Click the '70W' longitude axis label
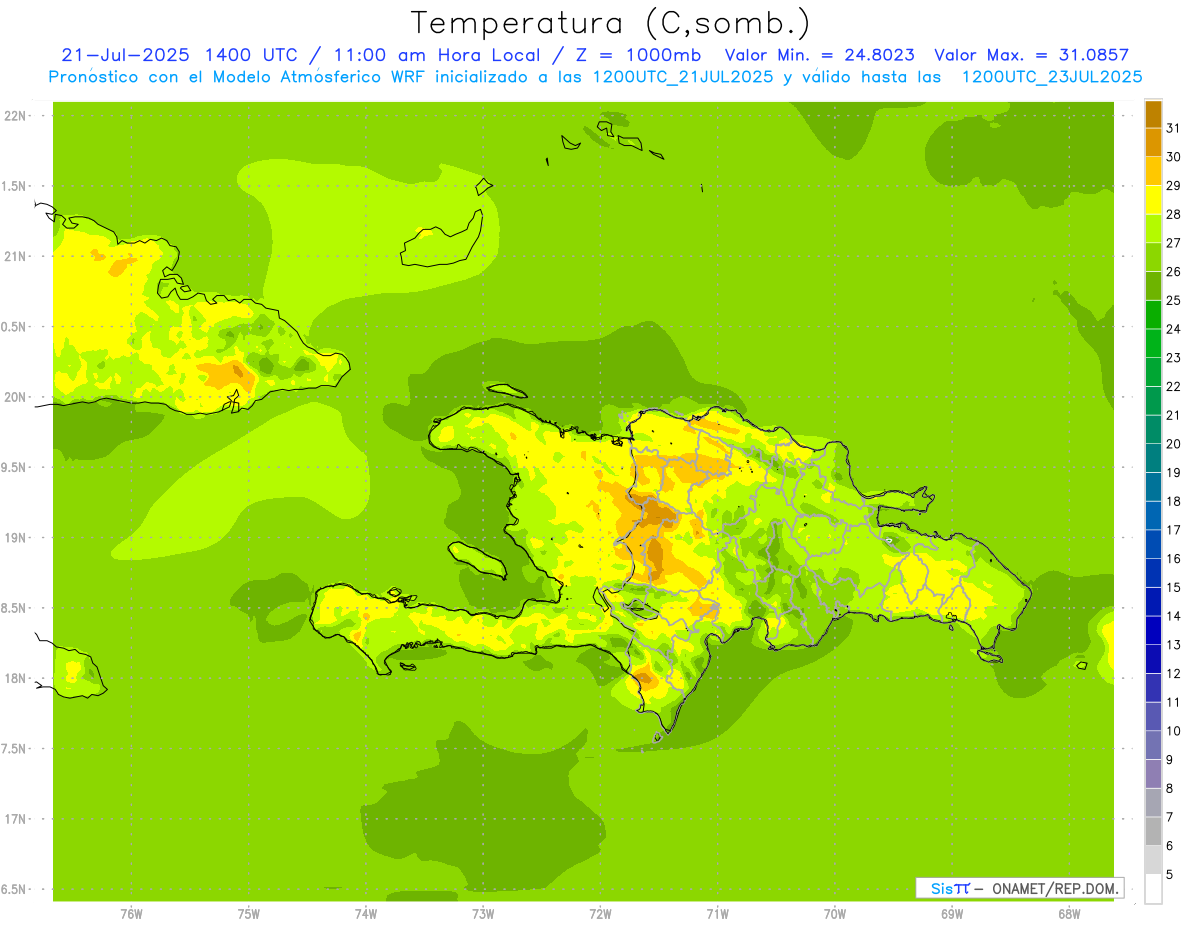The height and width of the screenshot is (927, 1200). click(835, 913)
